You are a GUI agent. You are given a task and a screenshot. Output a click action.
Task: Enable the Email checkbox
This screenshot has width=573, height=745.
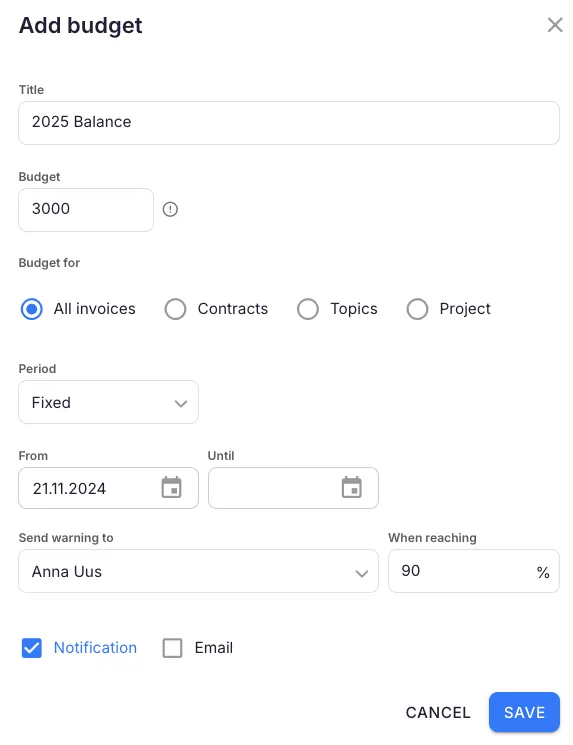[172, 648]
